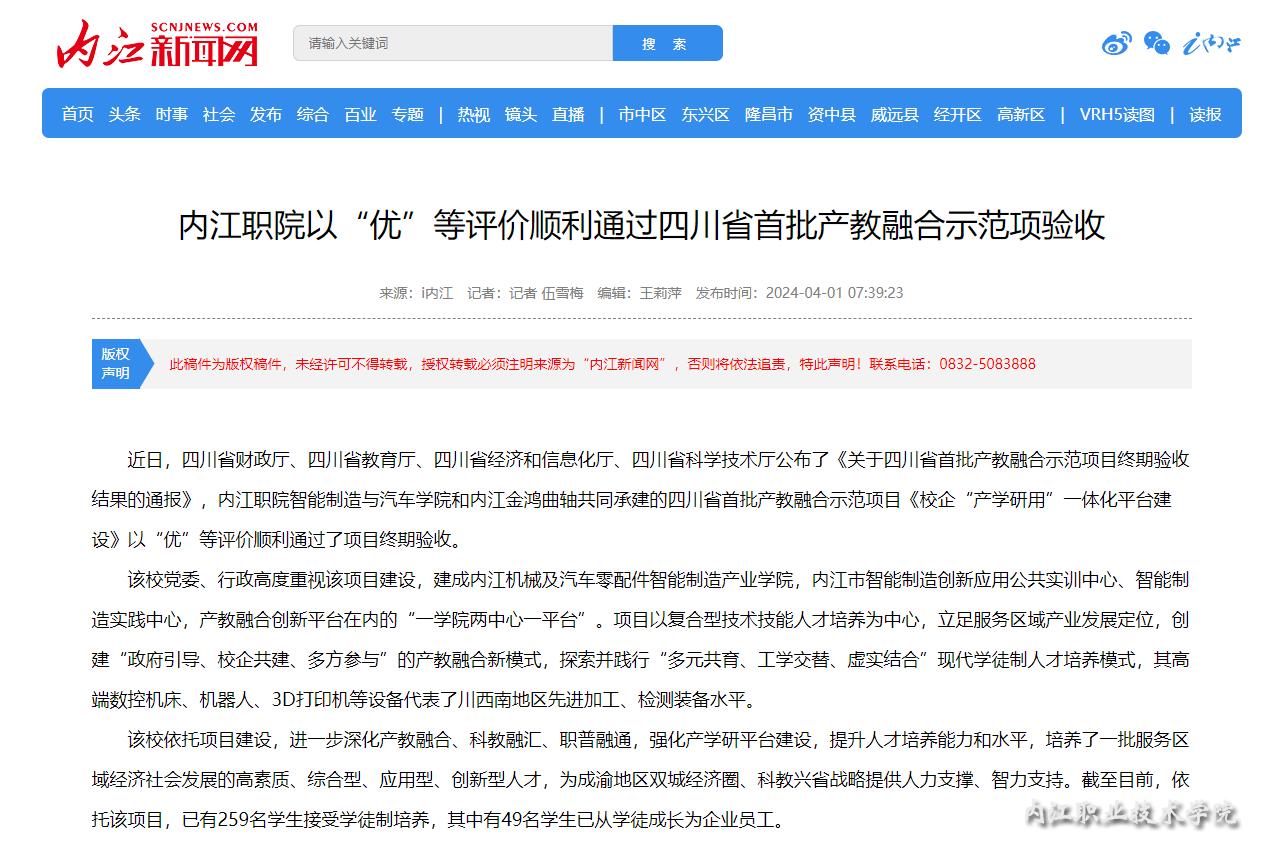Click the publish time 2024-04-01 07:39:23
Screen dimensions: 1271x860
click(834, 293)
